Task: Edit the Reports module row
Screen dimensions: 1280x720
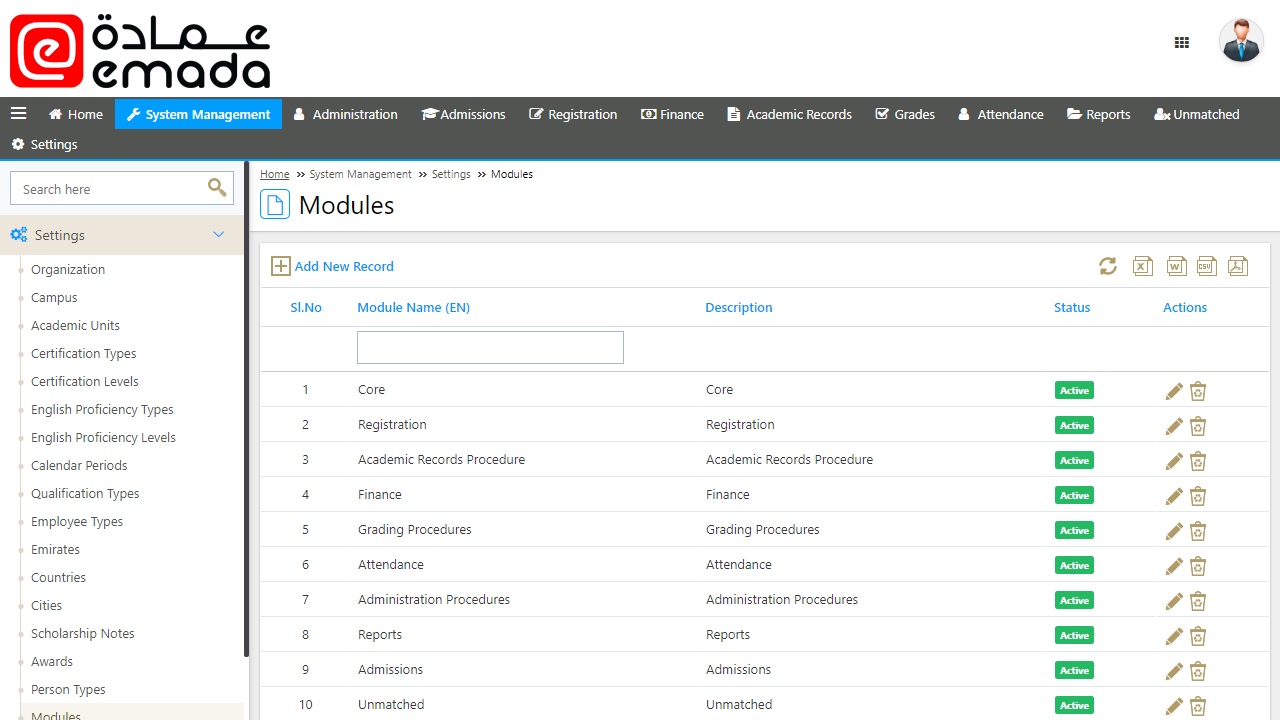Action: 1174,636
